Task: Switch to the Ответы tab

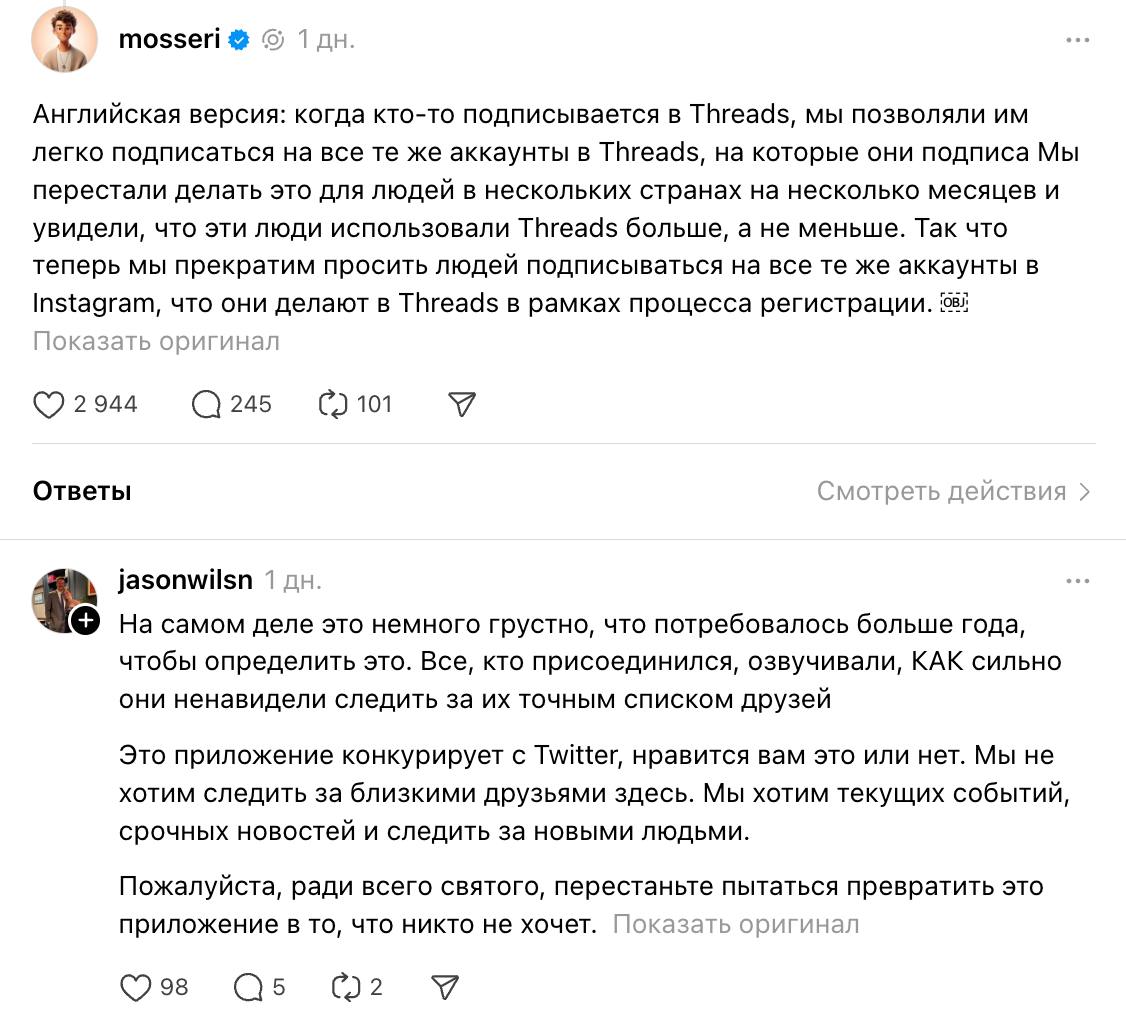Action: [81, 491]
